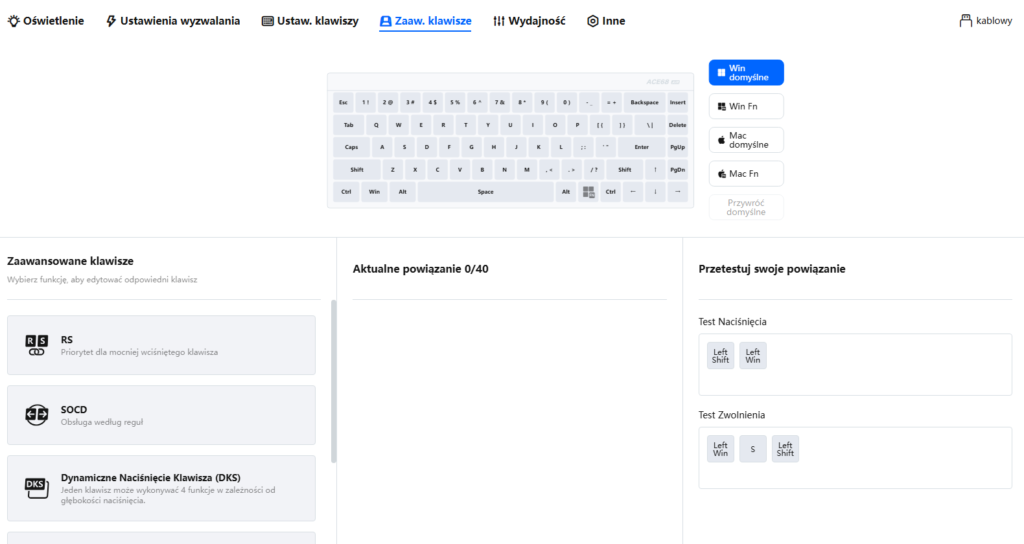Click the SOCD arrows icon

pyautogui.click(x=37, y=415)
